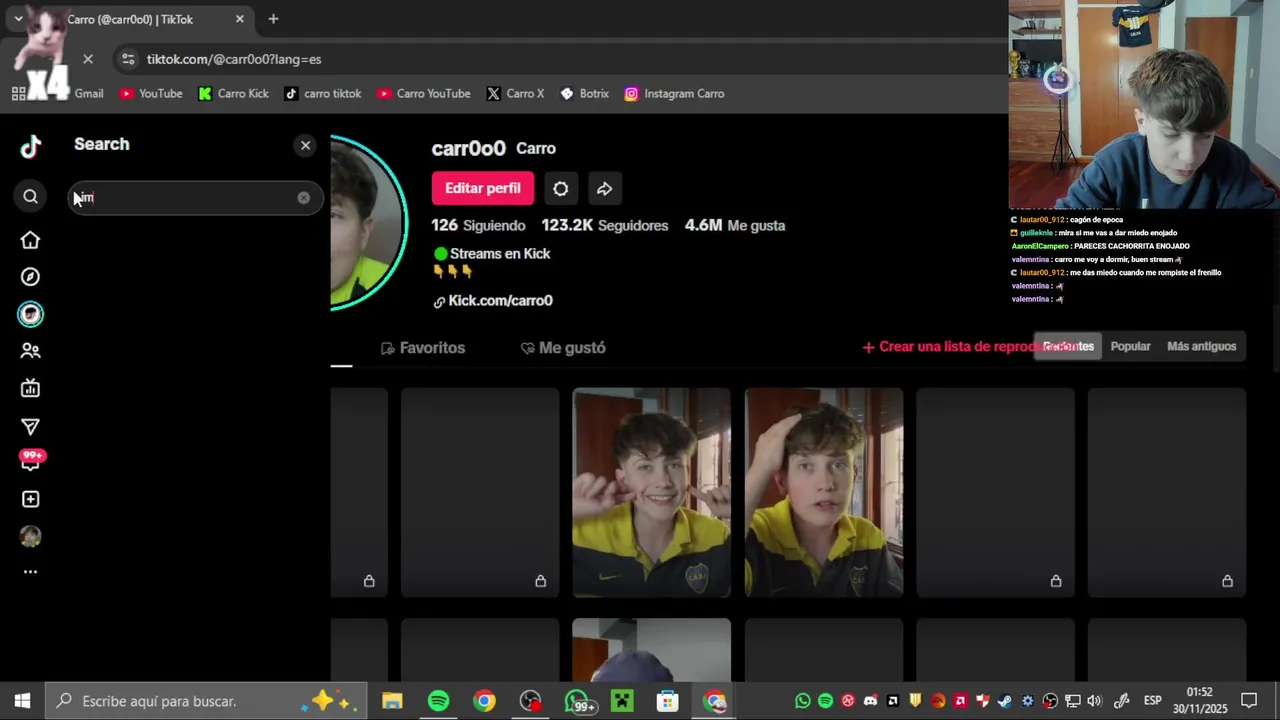Open the LIVE icon in sidebar
The image size is (1280, 720).
point(30,388)
